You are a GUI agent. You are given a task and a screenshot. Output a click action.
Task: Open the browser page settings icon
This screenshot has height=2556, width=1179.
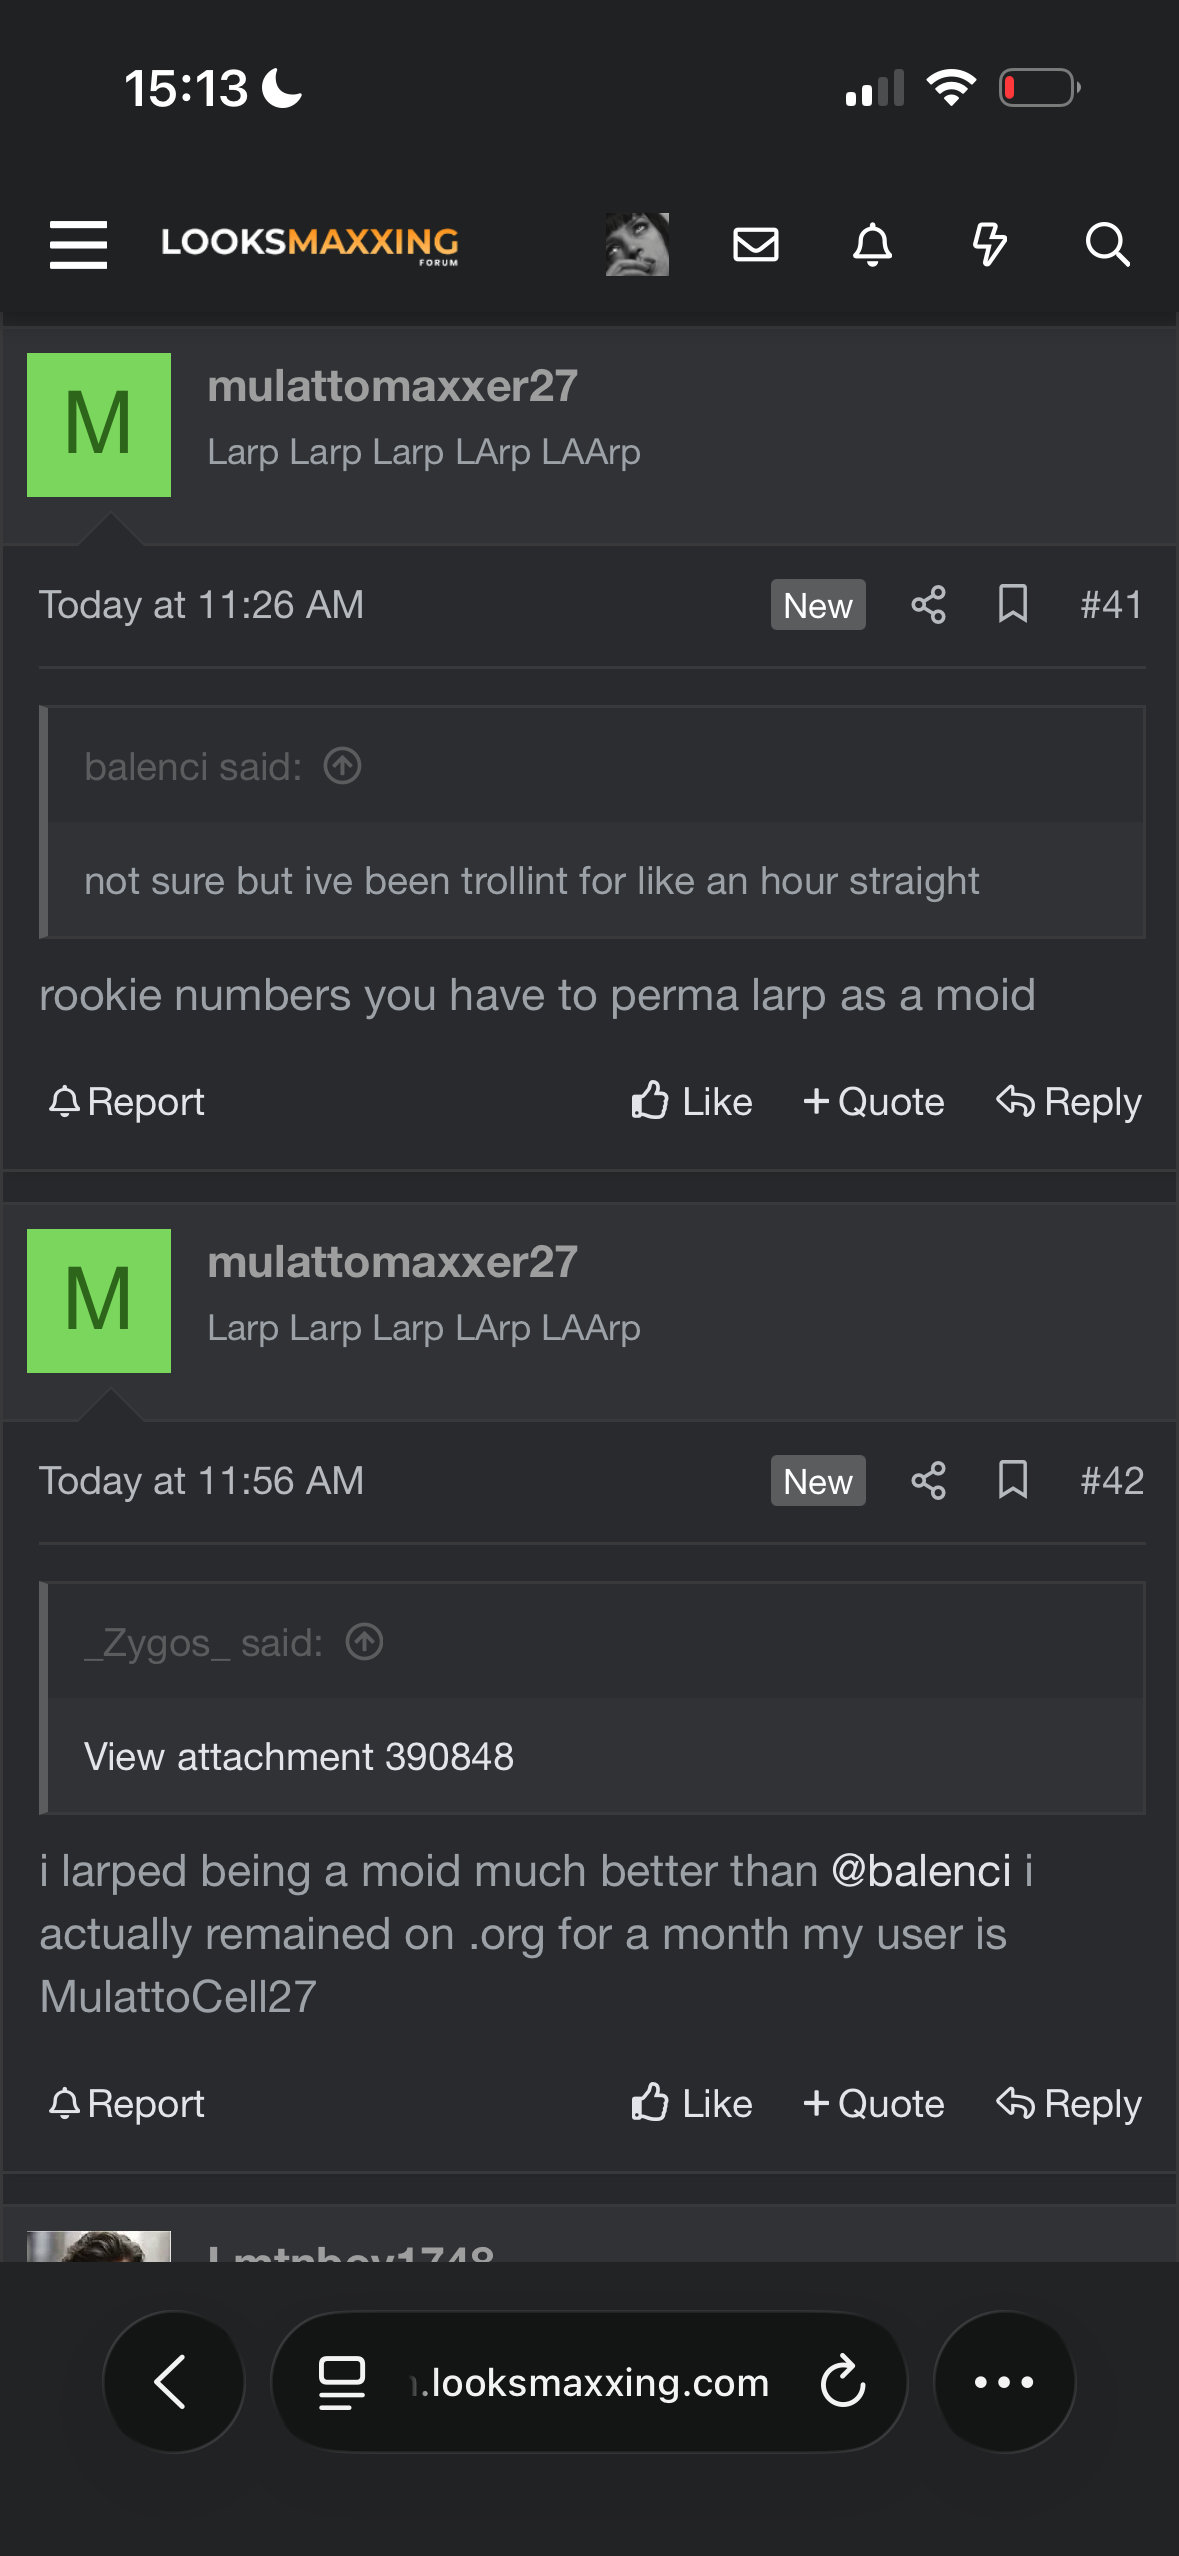click(342, 2383)
